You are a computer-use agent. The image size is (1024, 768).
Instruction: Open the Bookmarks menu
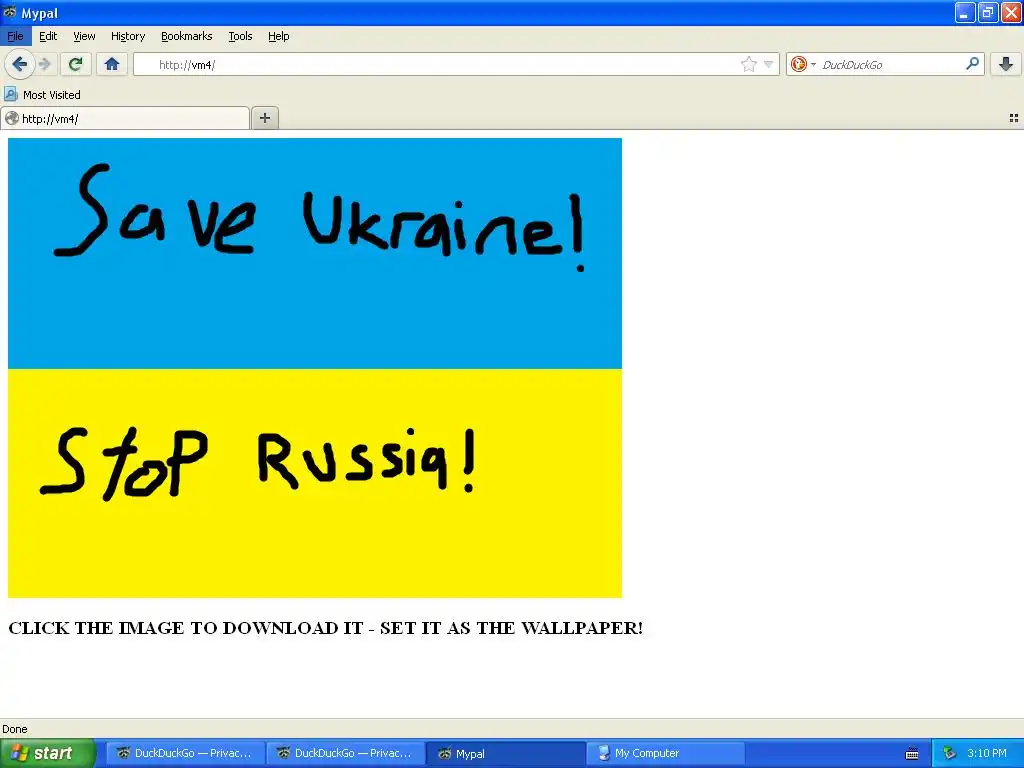(x=187, y=36)
